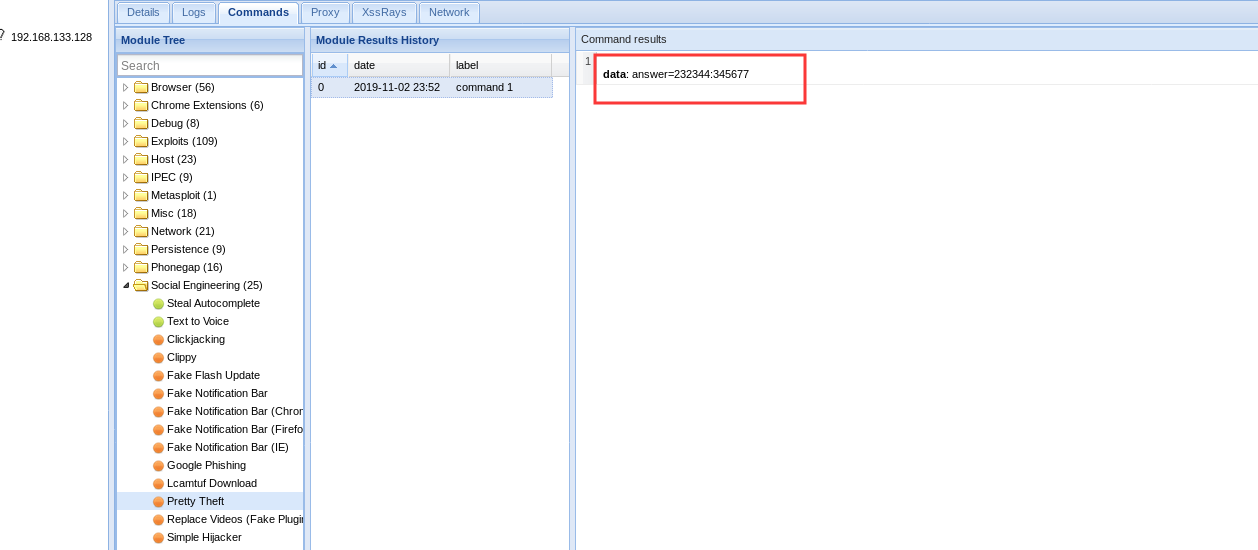Click orange status icon for Pretty Theft
The height and width of the screenshot is (550, 1258).
coord(158,501)
